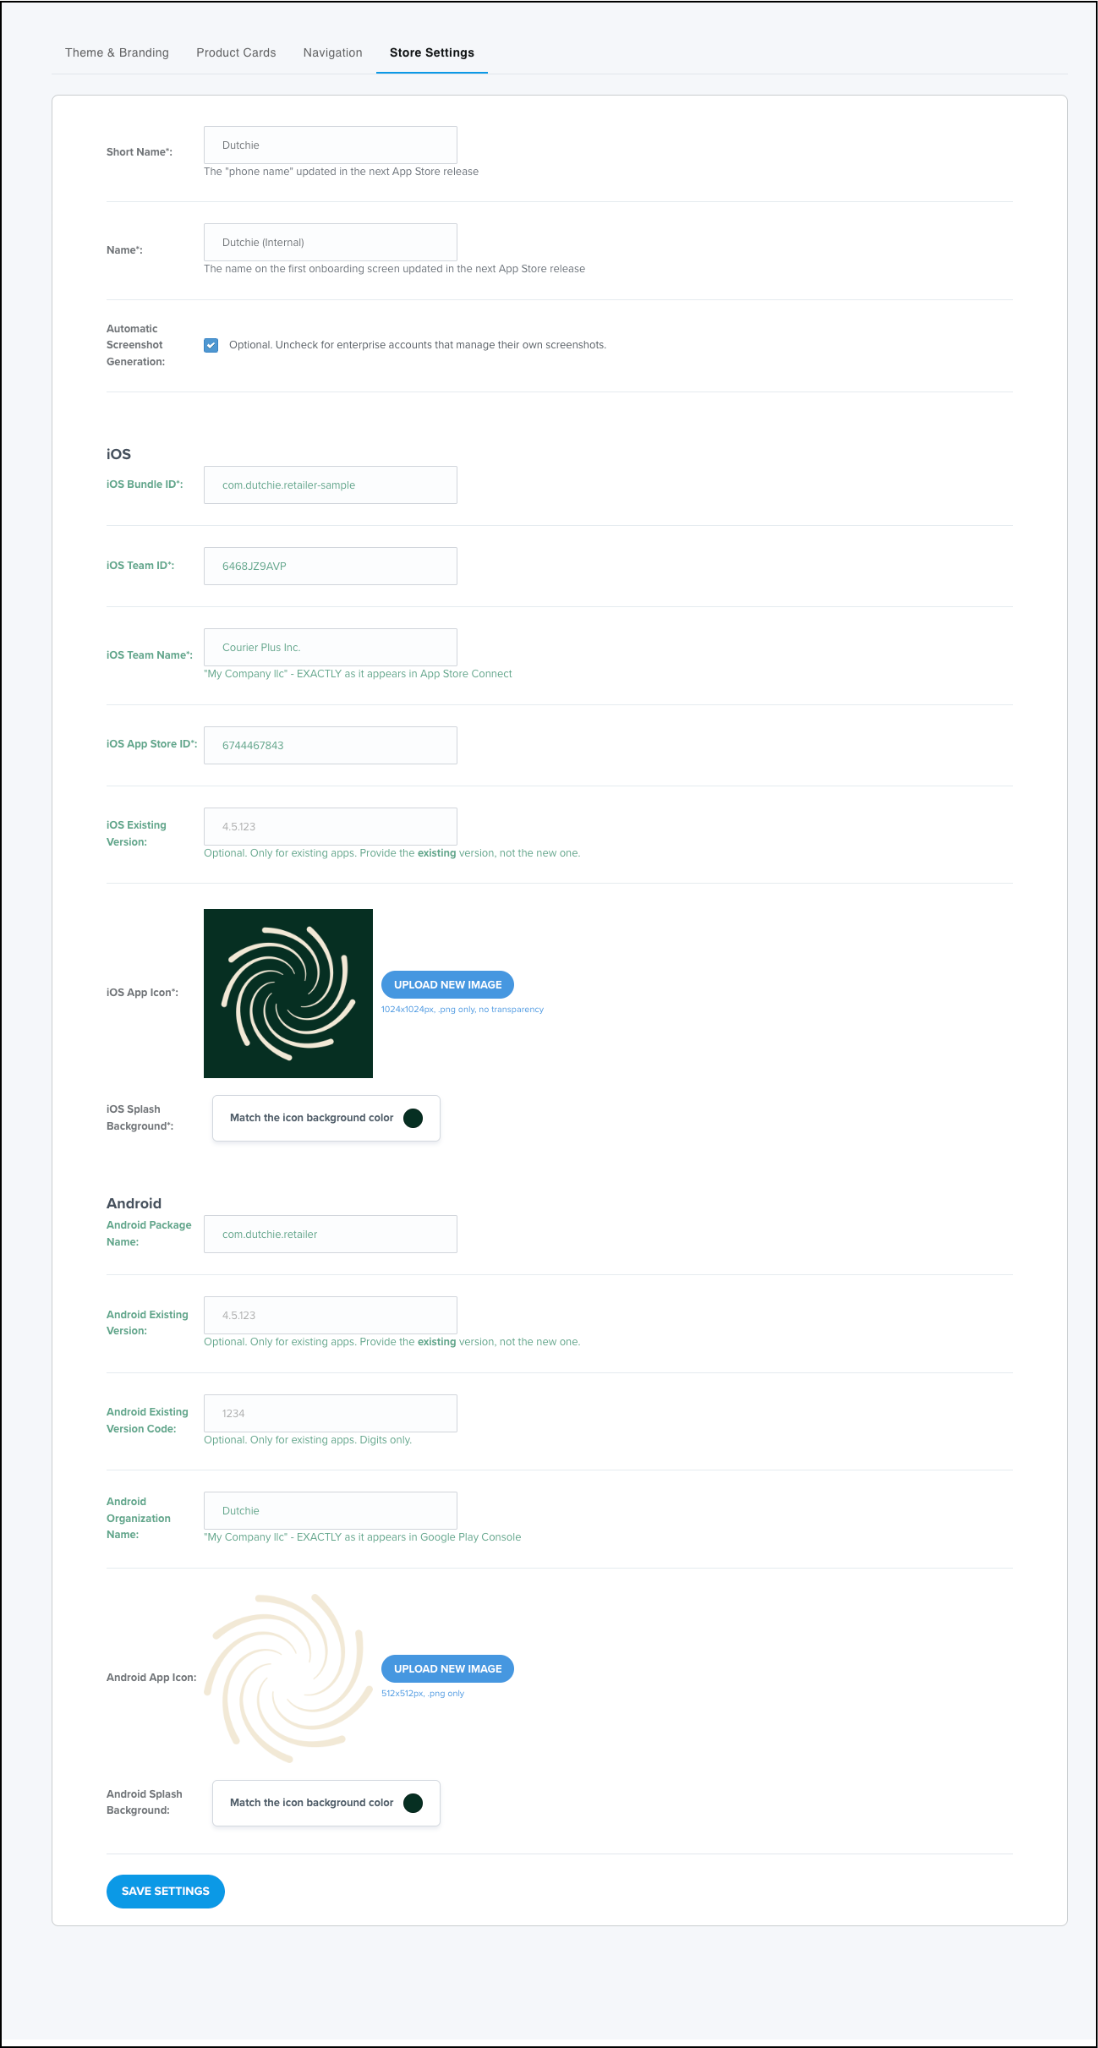Click the iOS Team Name field
The width and height of the screenshot is (1098, 2048).
pos(331,647)
